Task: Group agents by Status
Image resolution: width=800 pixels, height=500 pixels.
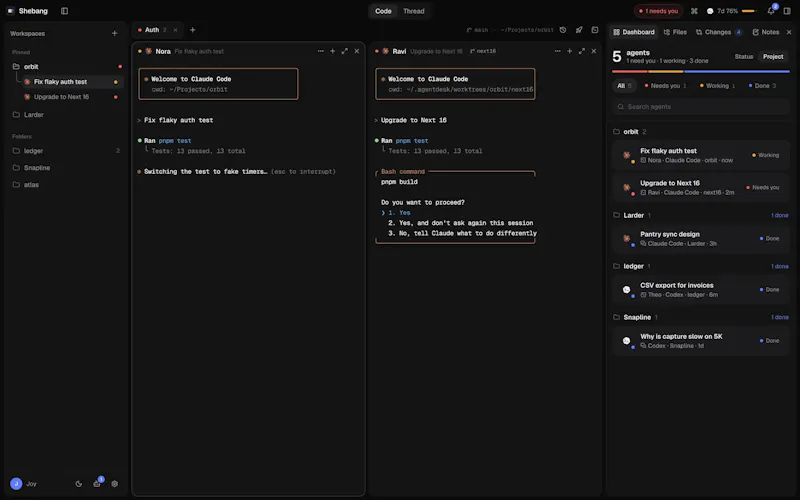Action: coord(743,57)
